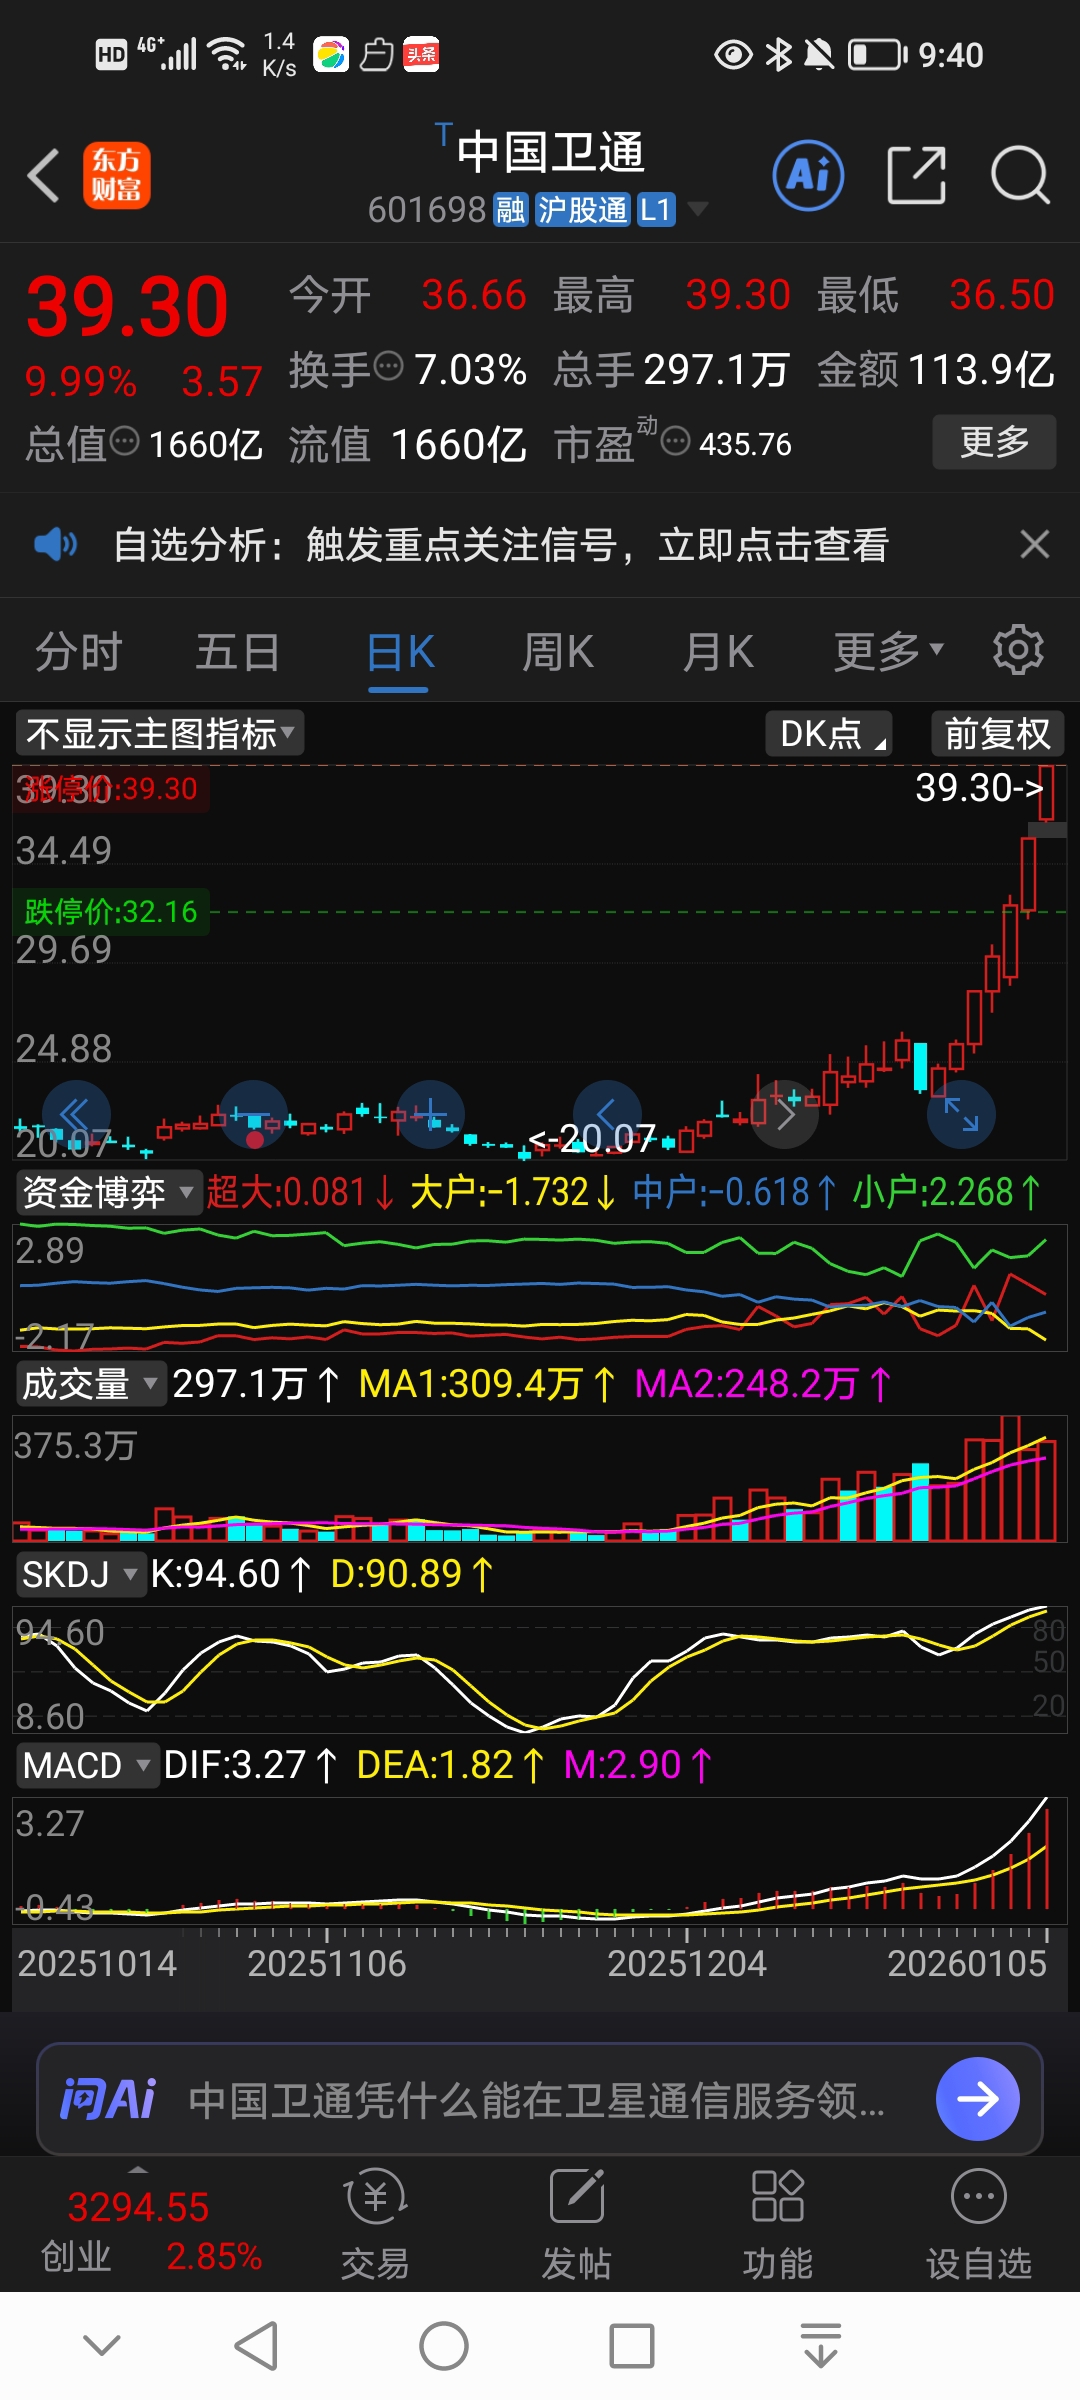The height and width of the screenshot is (2400, 1080).
Task: Tap navigation bar pull-down menu icon
Action: [821, 2346]
